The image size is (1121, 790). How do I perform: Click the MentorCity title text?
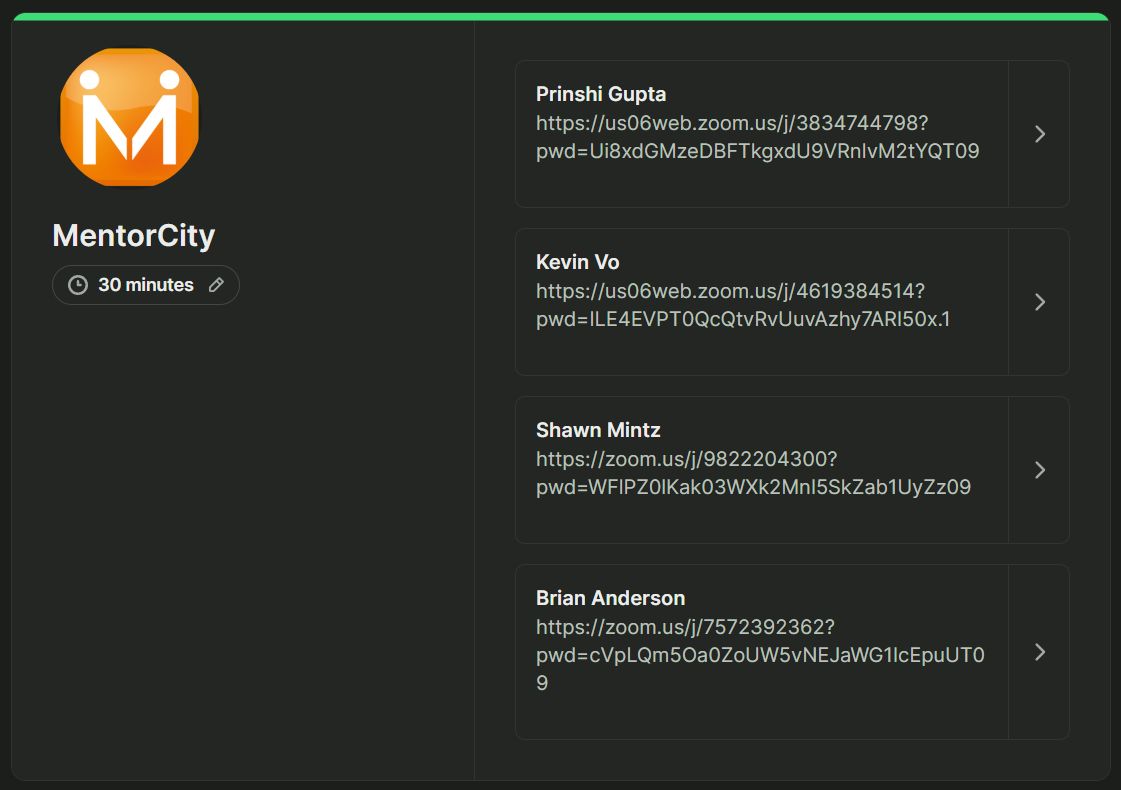click(133, 235)
